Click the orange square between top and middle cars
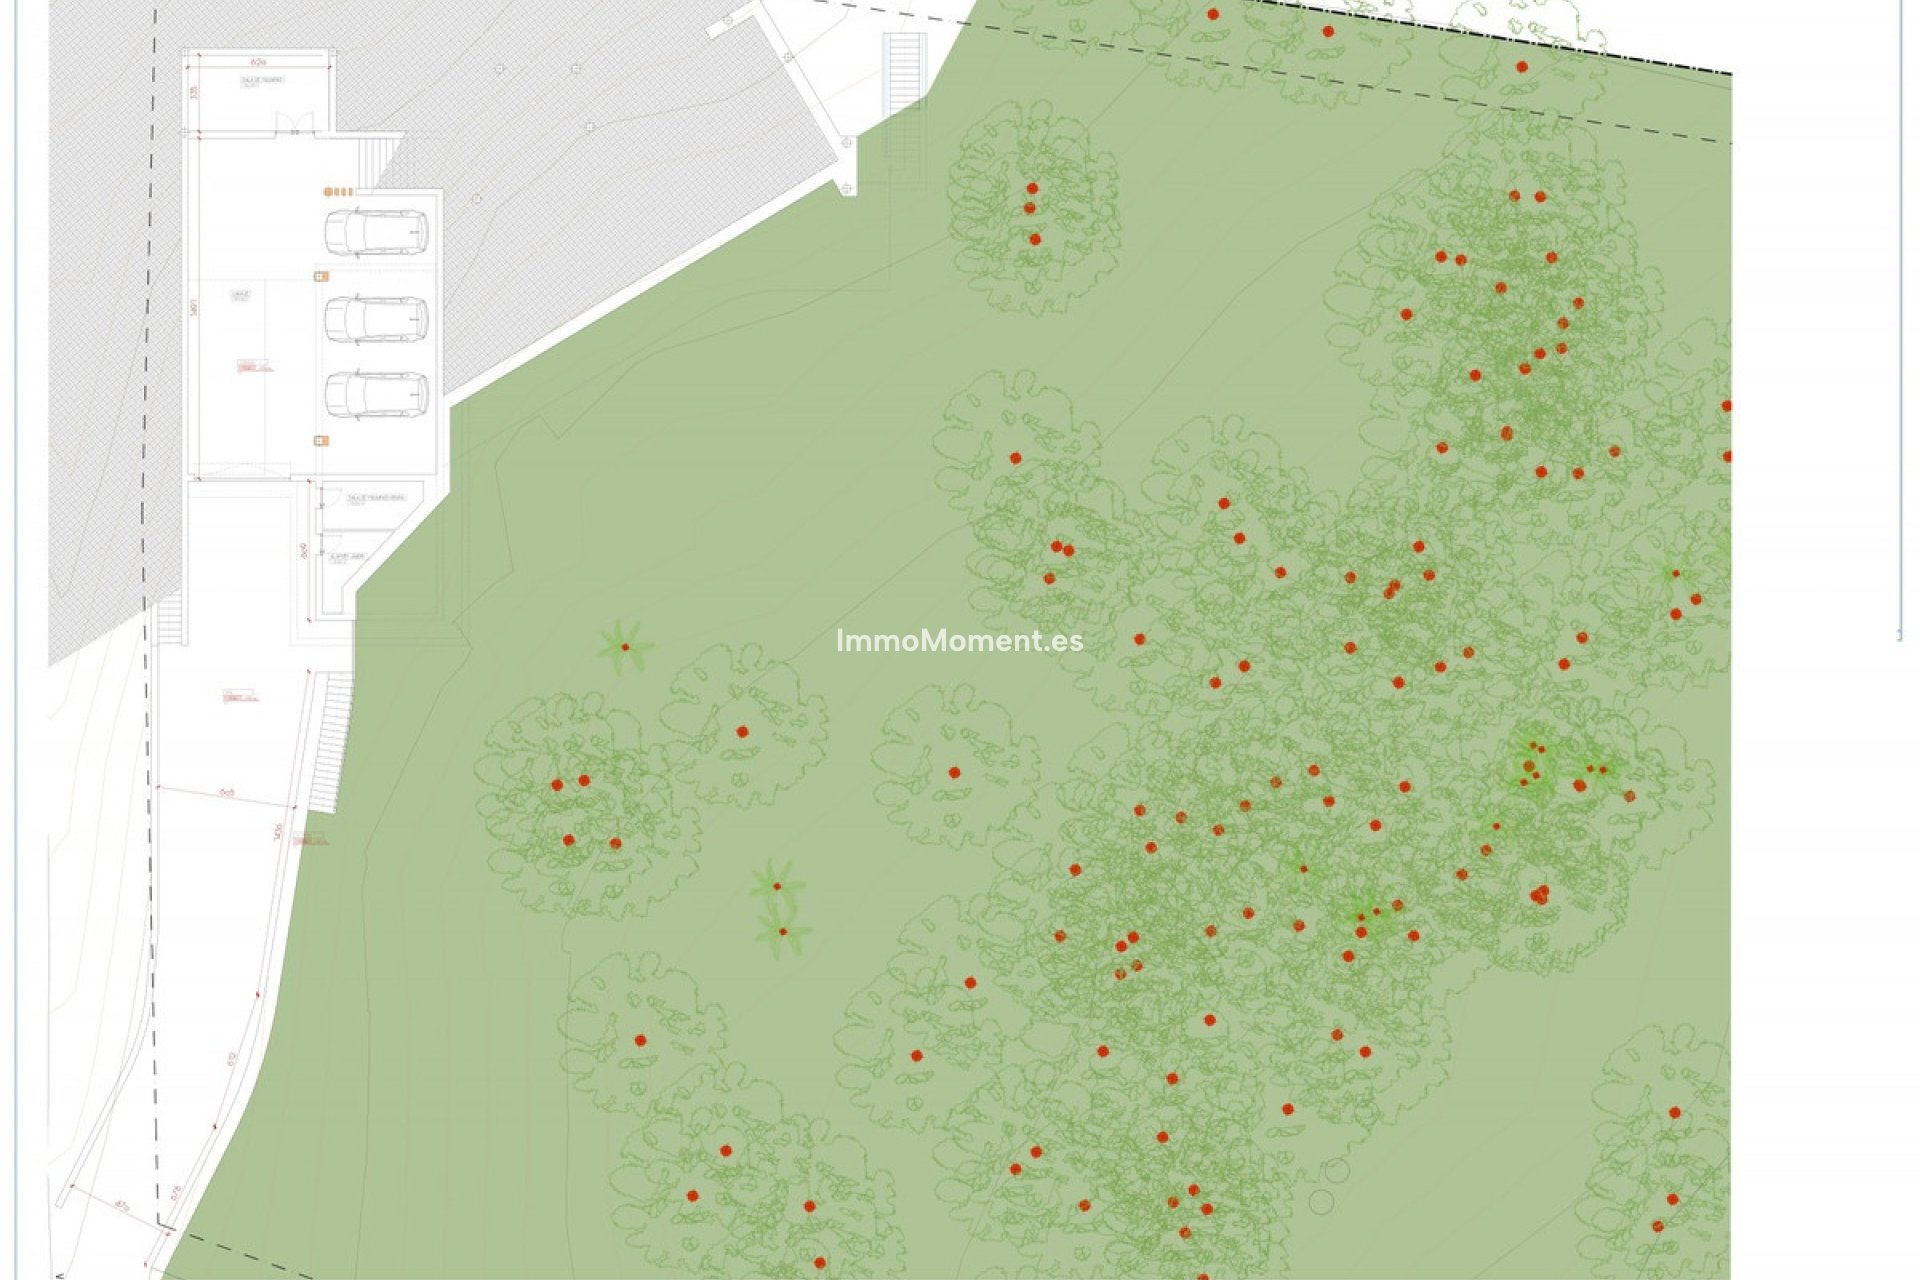 tap(321, 276)
